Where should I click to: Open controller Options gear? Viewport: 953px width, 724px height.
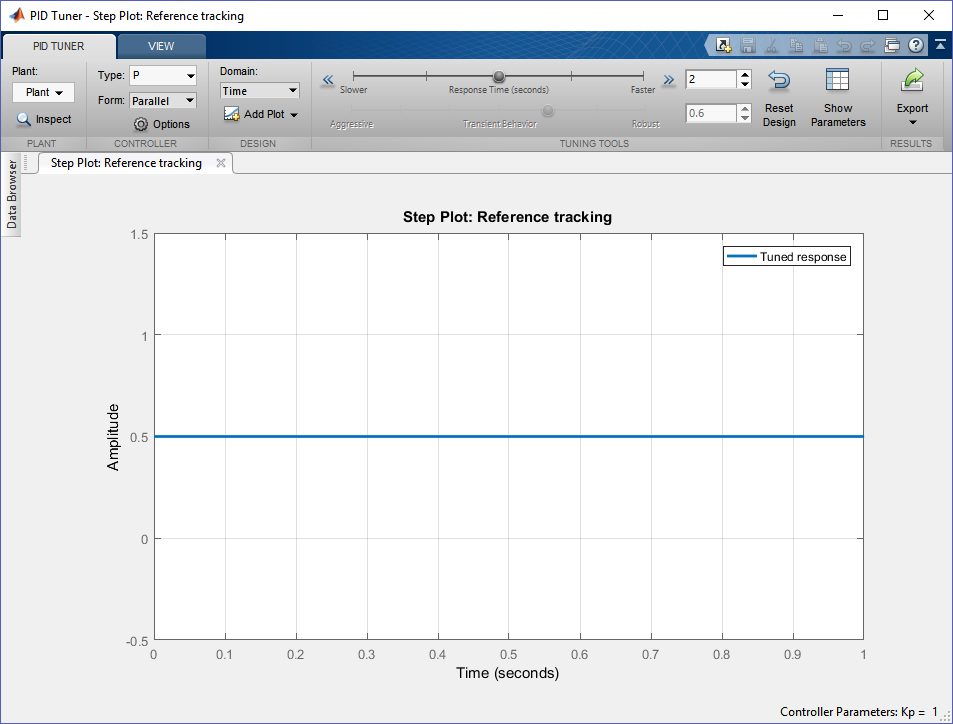(141, 124)
